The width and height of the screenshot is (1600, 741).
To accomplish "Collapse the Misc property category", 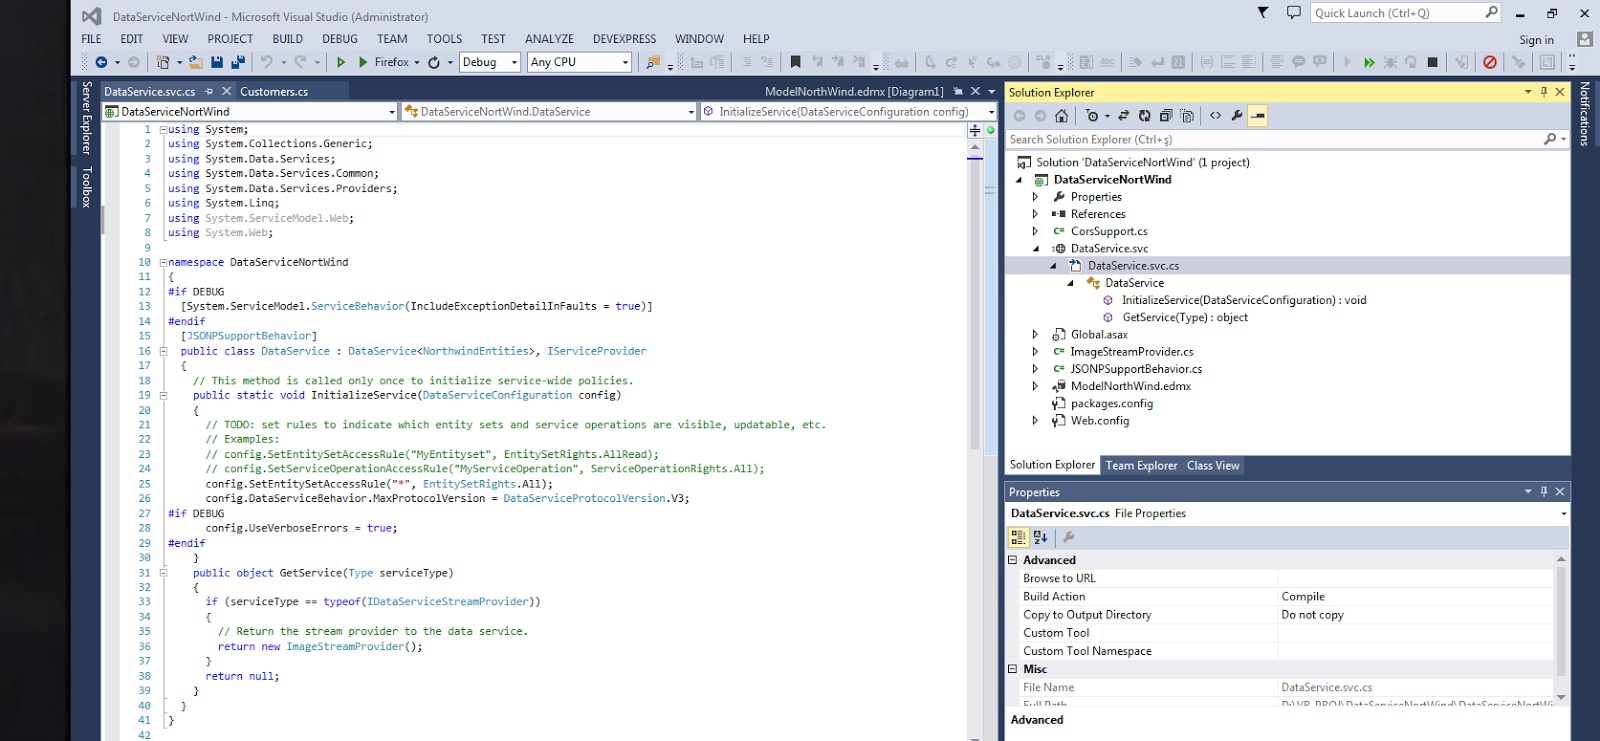I will [x=1012, y=669].
